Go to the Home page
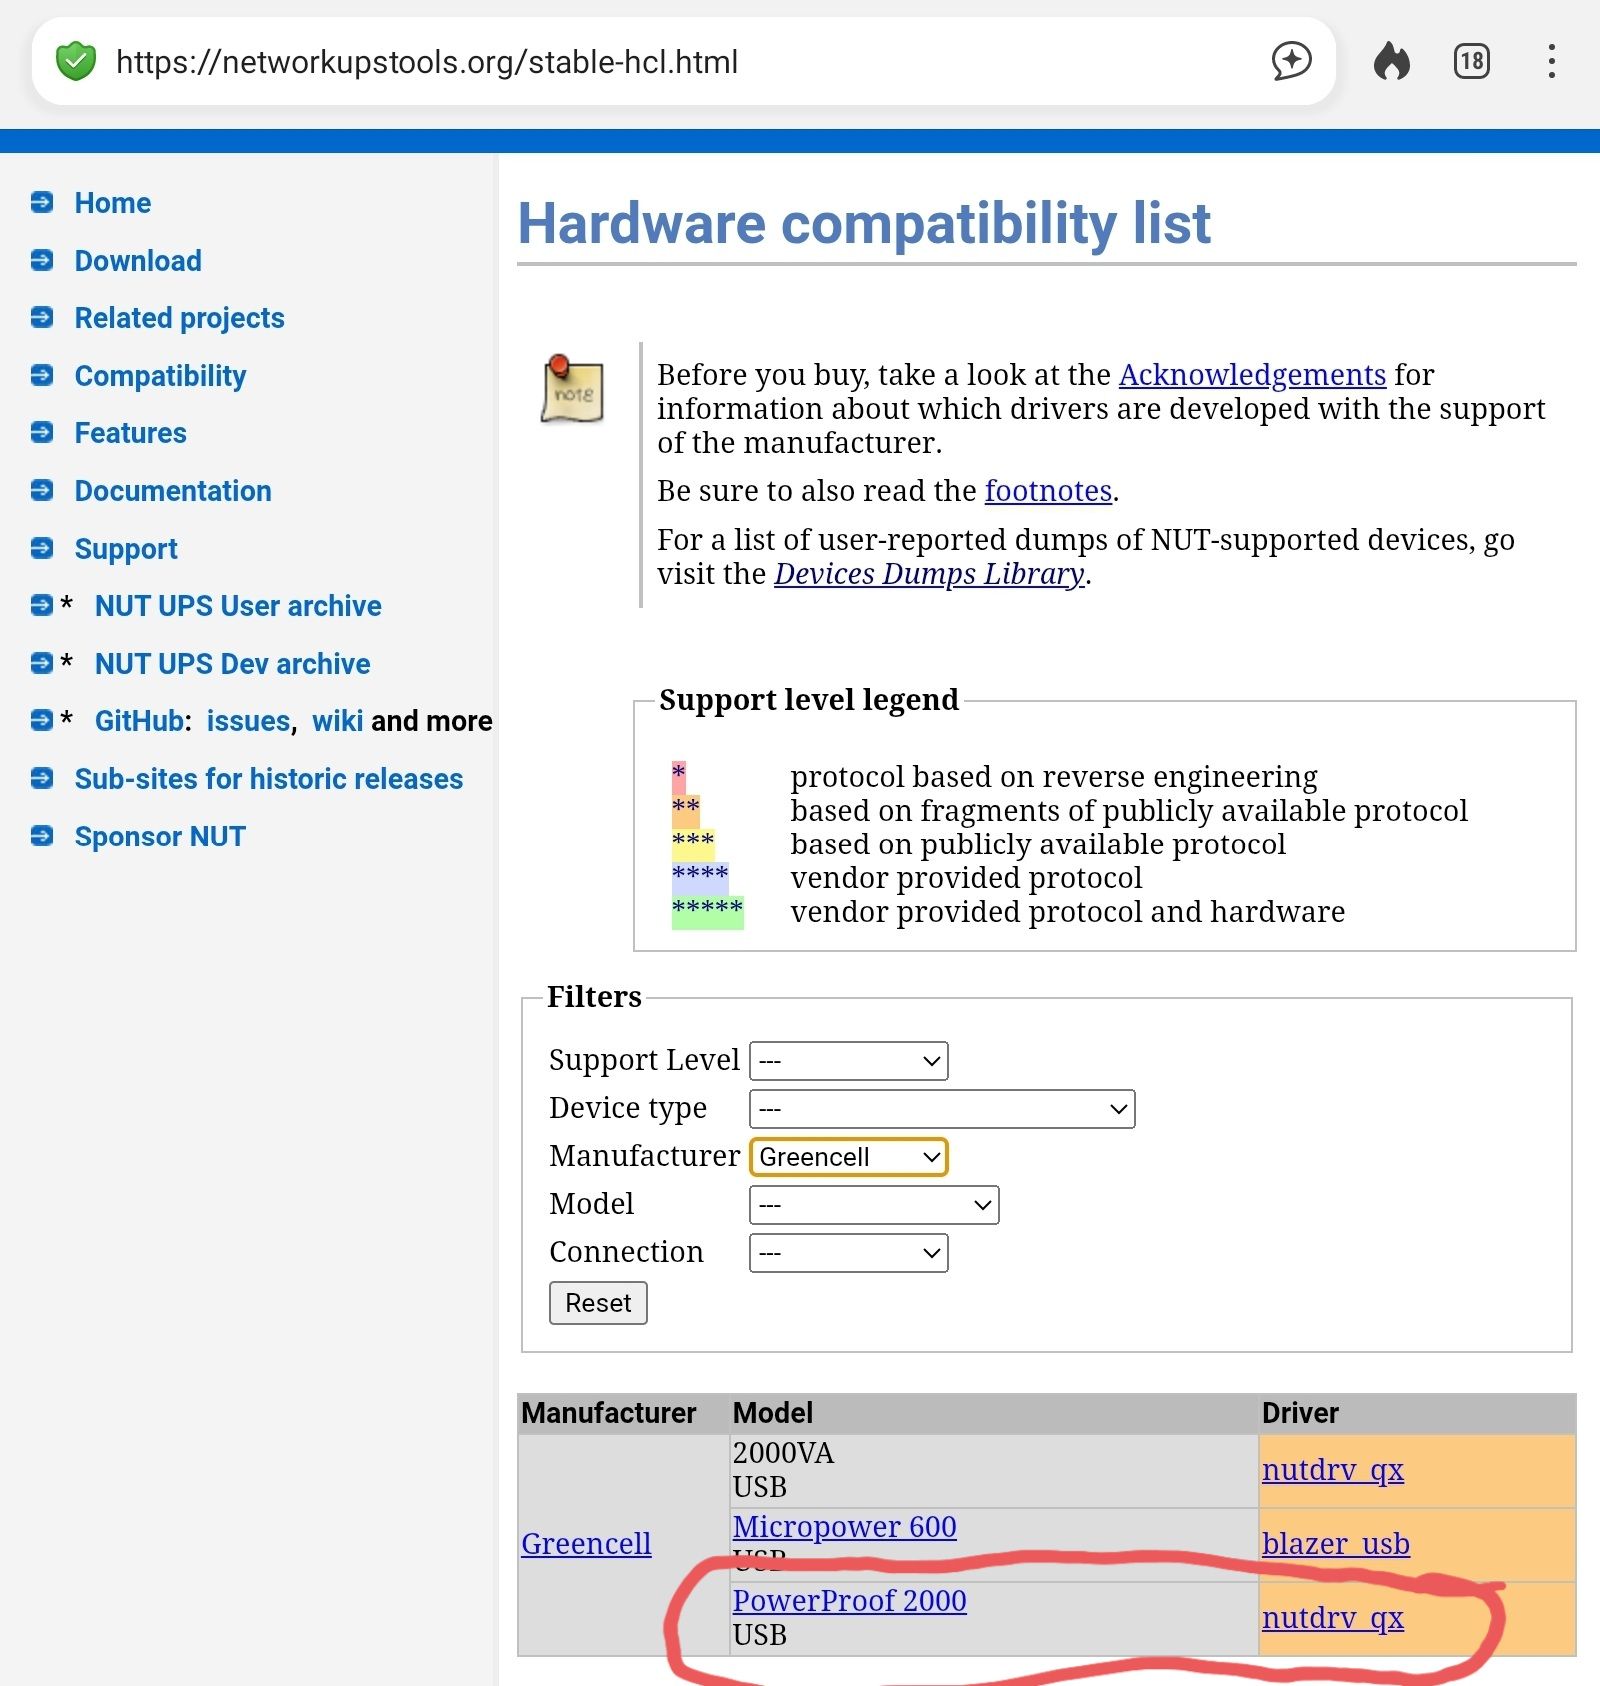Screen dimensions: 1600x1686 [x=113, y=203]
